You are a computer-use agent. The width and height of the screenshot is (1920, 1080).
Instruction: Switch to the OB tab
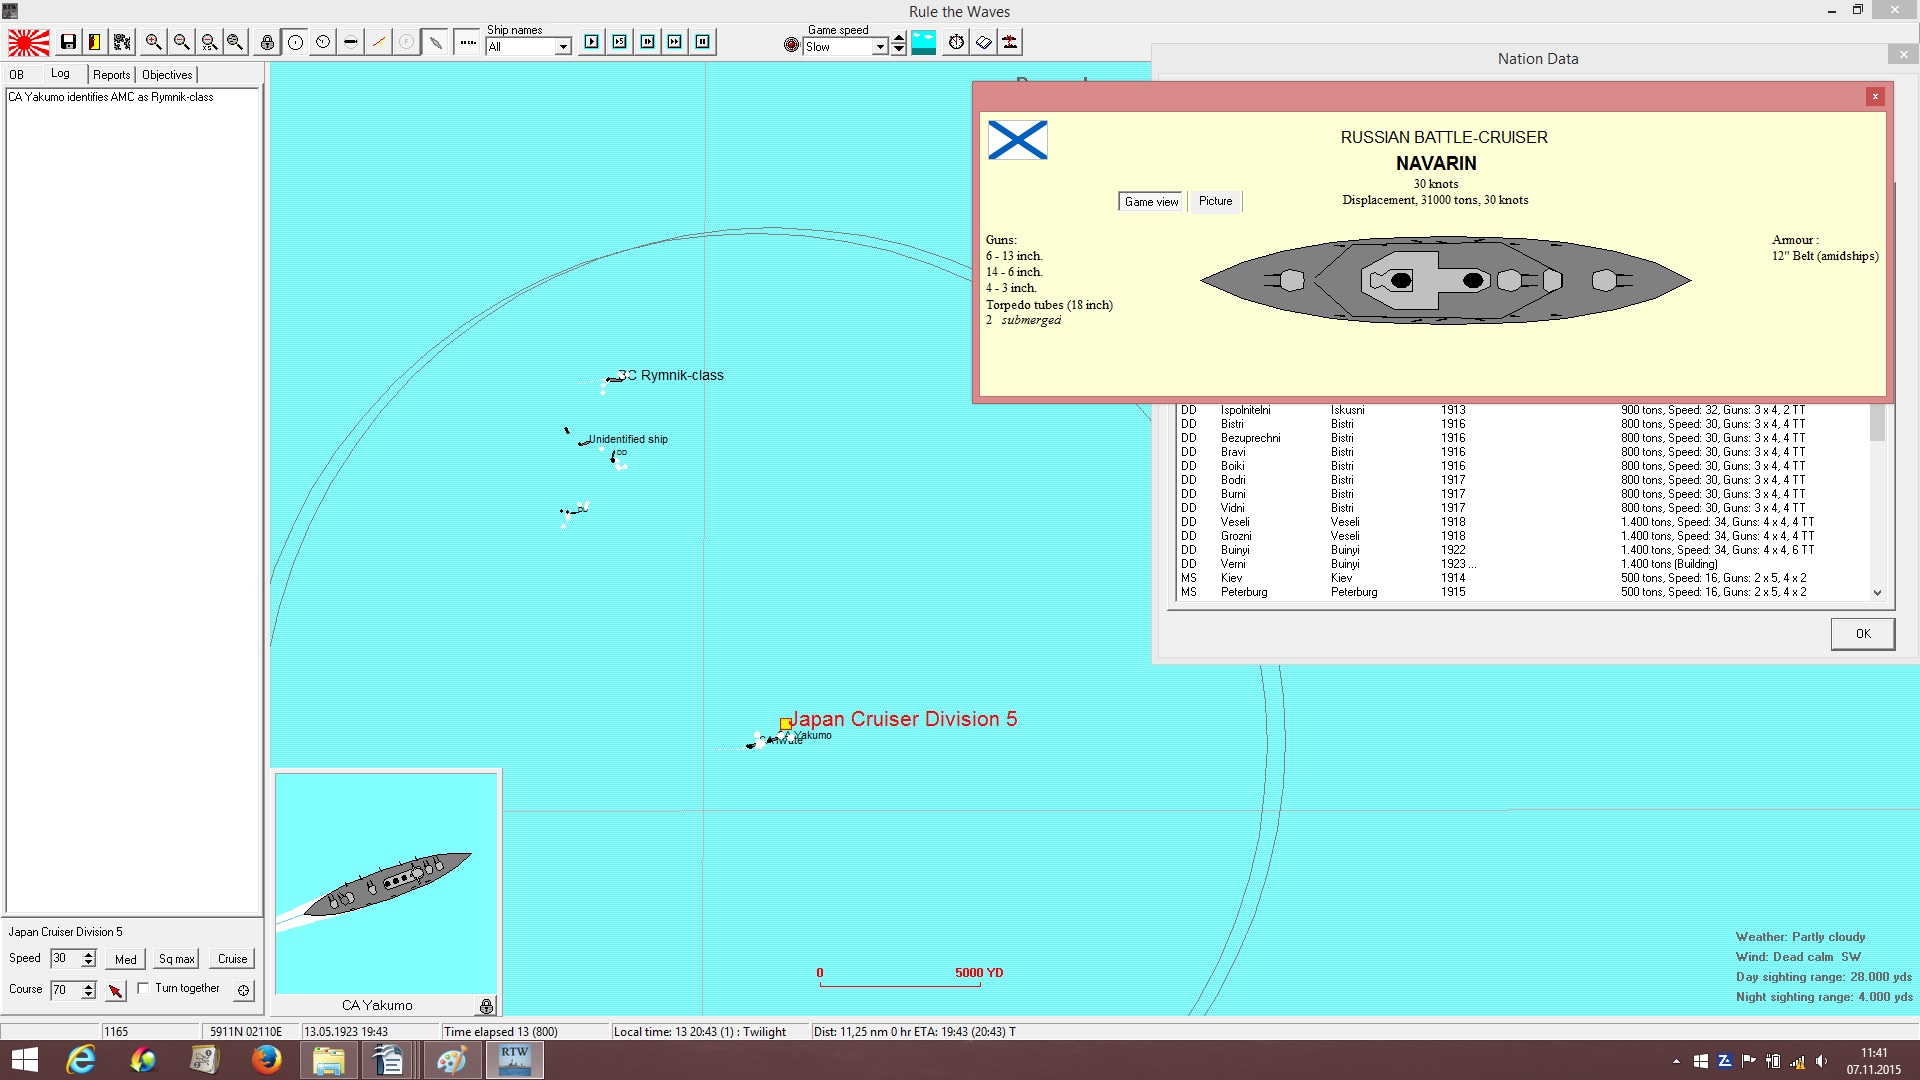pyautogui.click(x=17, y=75)
